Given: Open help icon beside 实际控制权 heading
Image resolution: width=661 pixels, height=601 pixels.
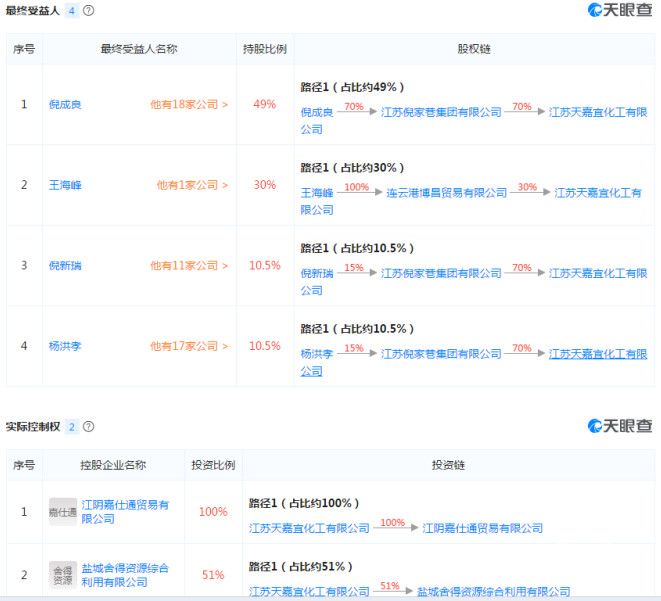Looking at the screenshot, I should pos(89,427).
